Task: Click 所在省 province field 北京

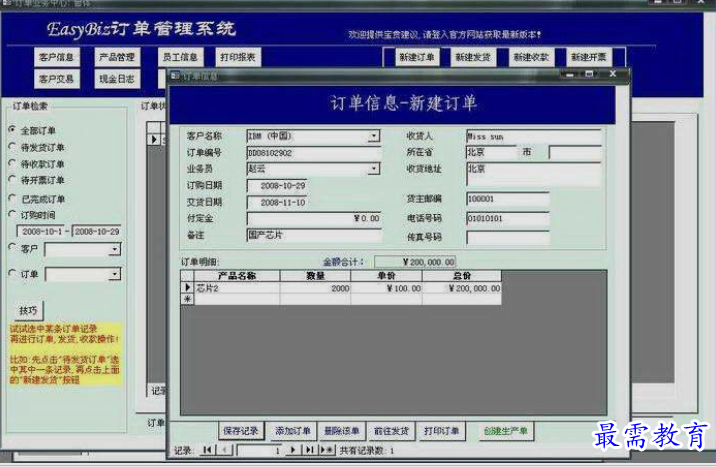Action: (x=492, y=152)
